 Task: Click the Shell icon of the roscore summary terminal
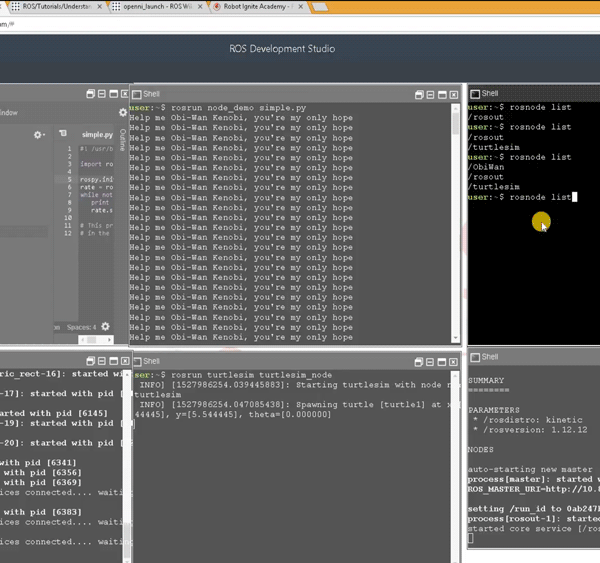click(475, 357)
